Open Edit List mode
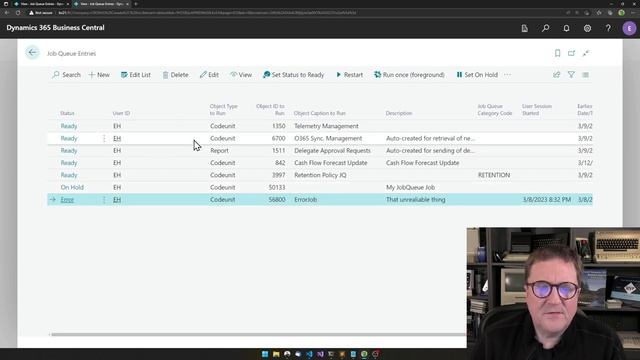 pos(136,75)
